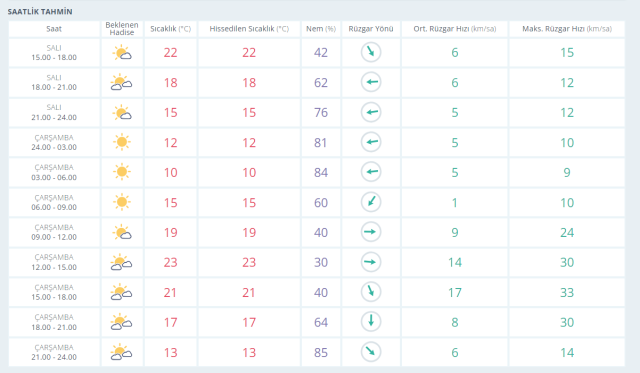This screenshot has height=373, width=640.
Task: Click wind direction arrow for SALI 18.00 - 21.00
Action: coord(371,82)
